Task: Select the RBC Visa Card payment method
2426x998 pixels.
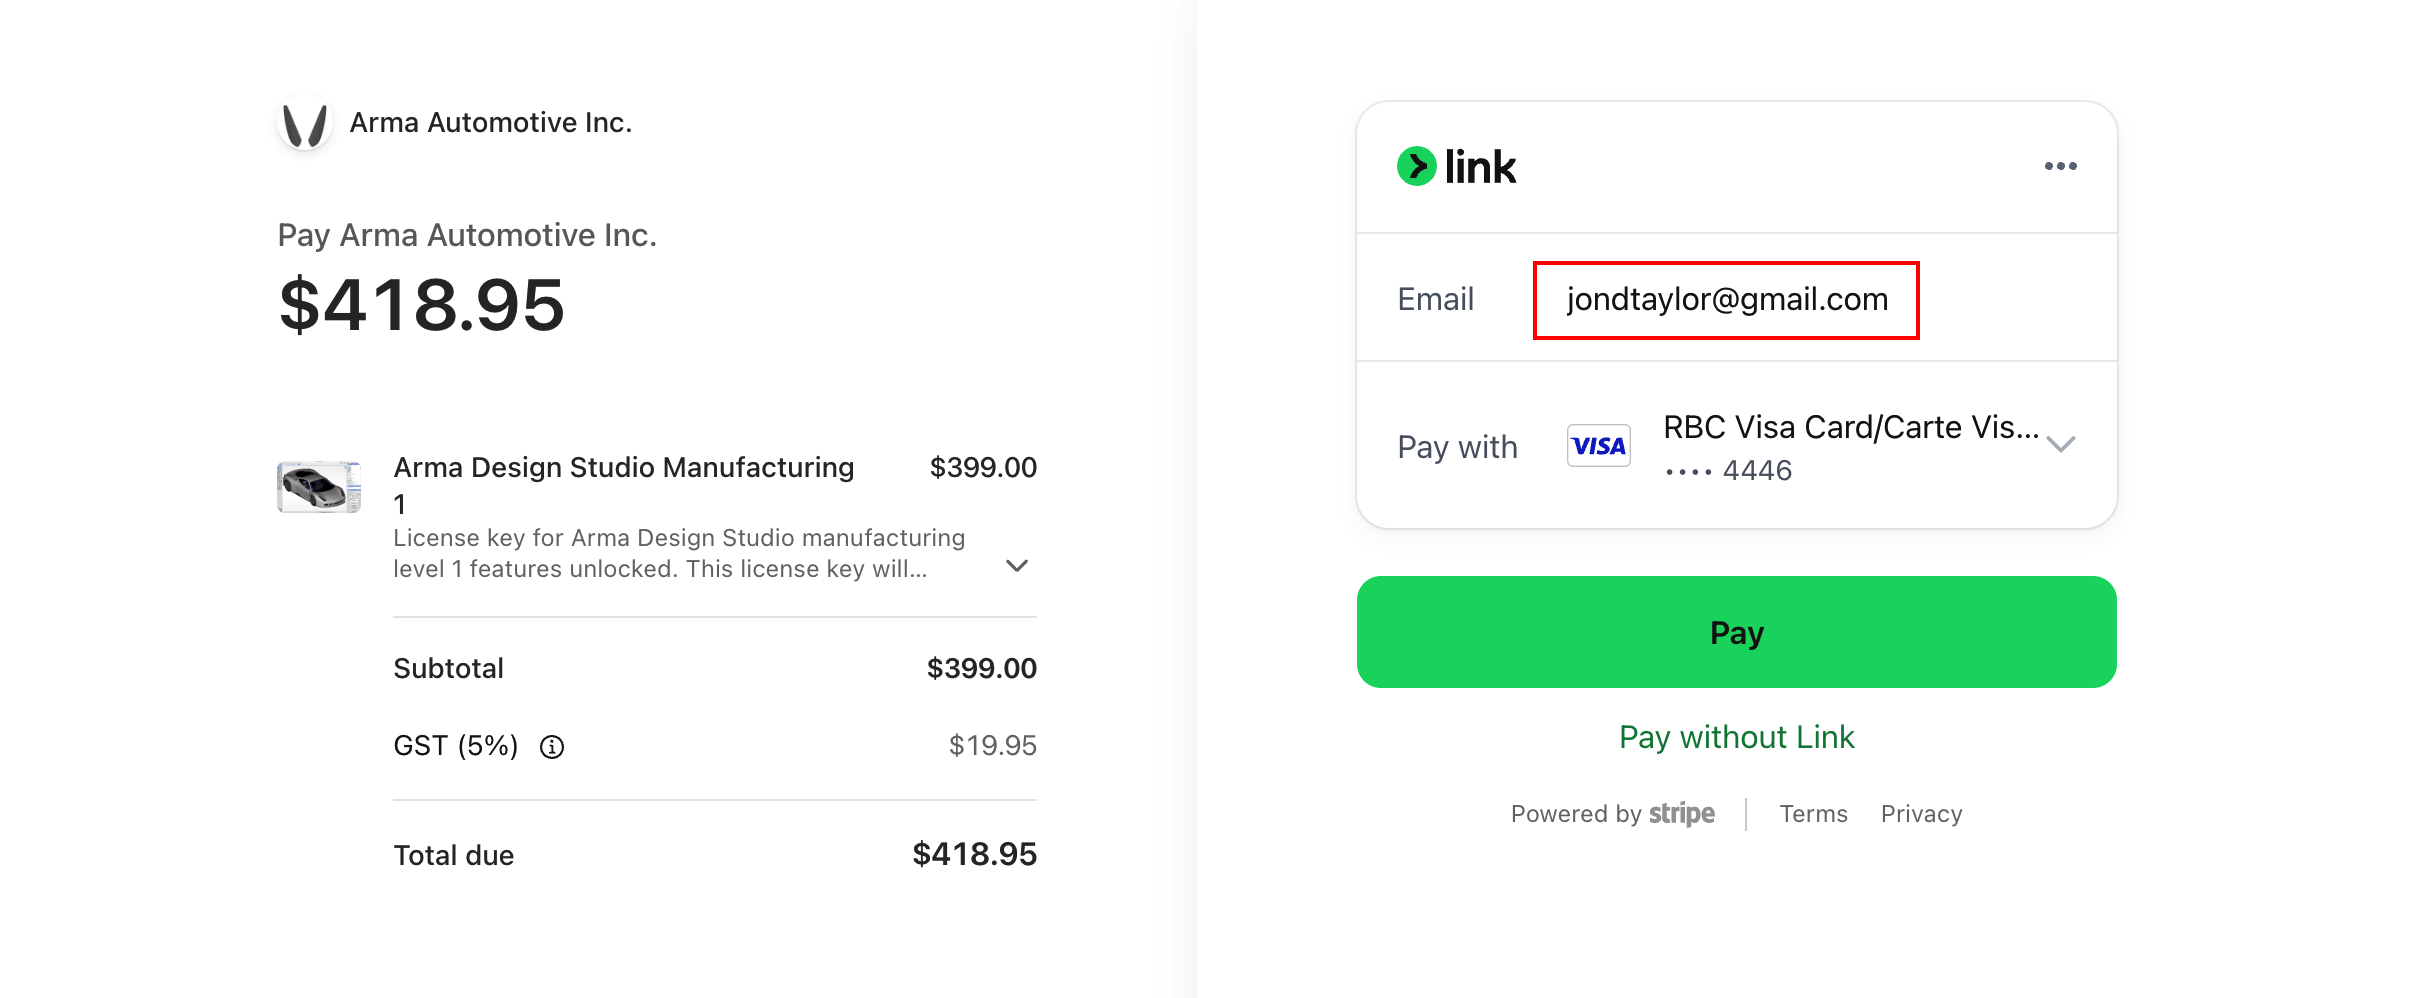Action: click(1850, 428)
